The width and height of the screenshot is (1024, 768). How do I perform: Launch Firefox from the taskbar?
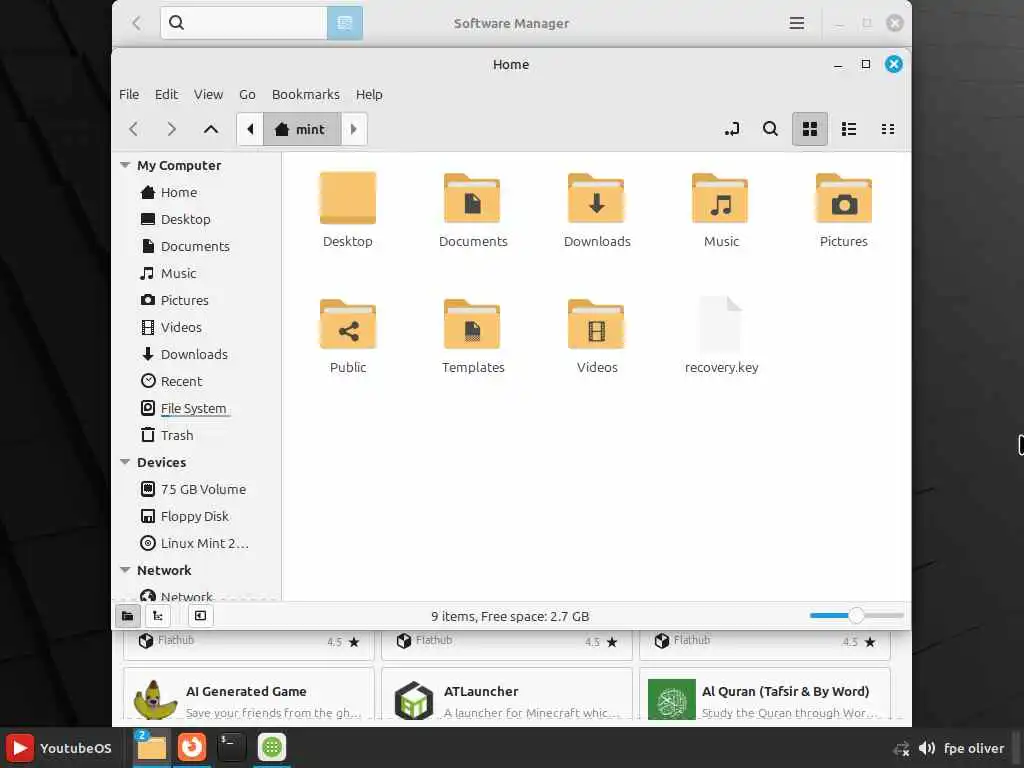191,747
